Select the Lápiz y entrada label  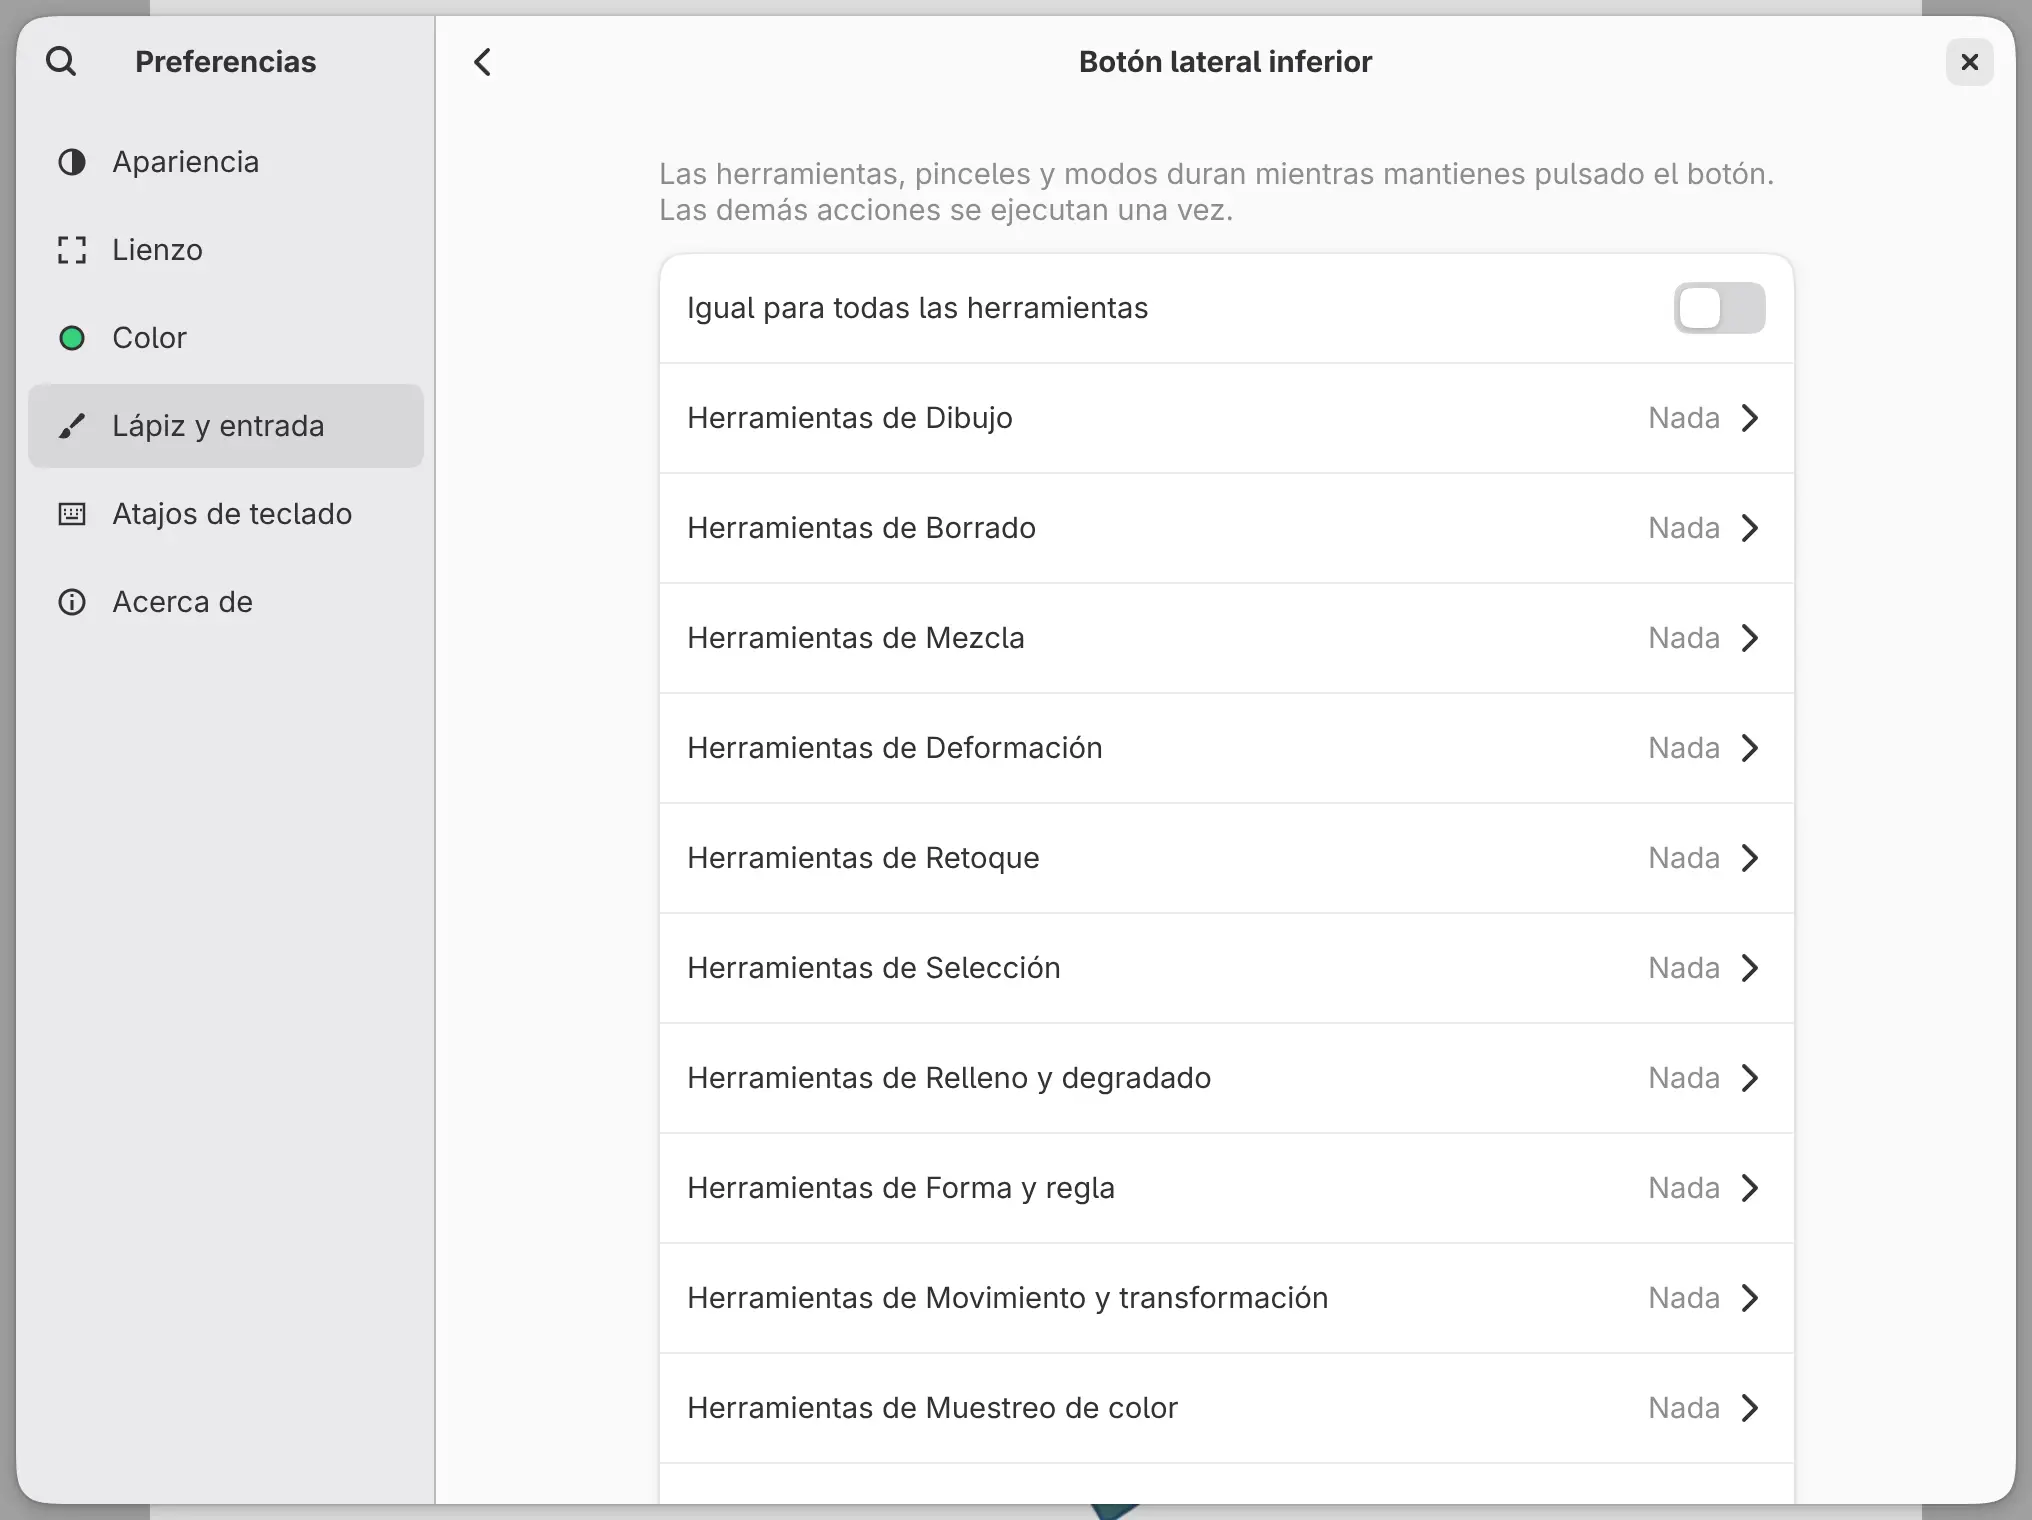pos(218,426)
